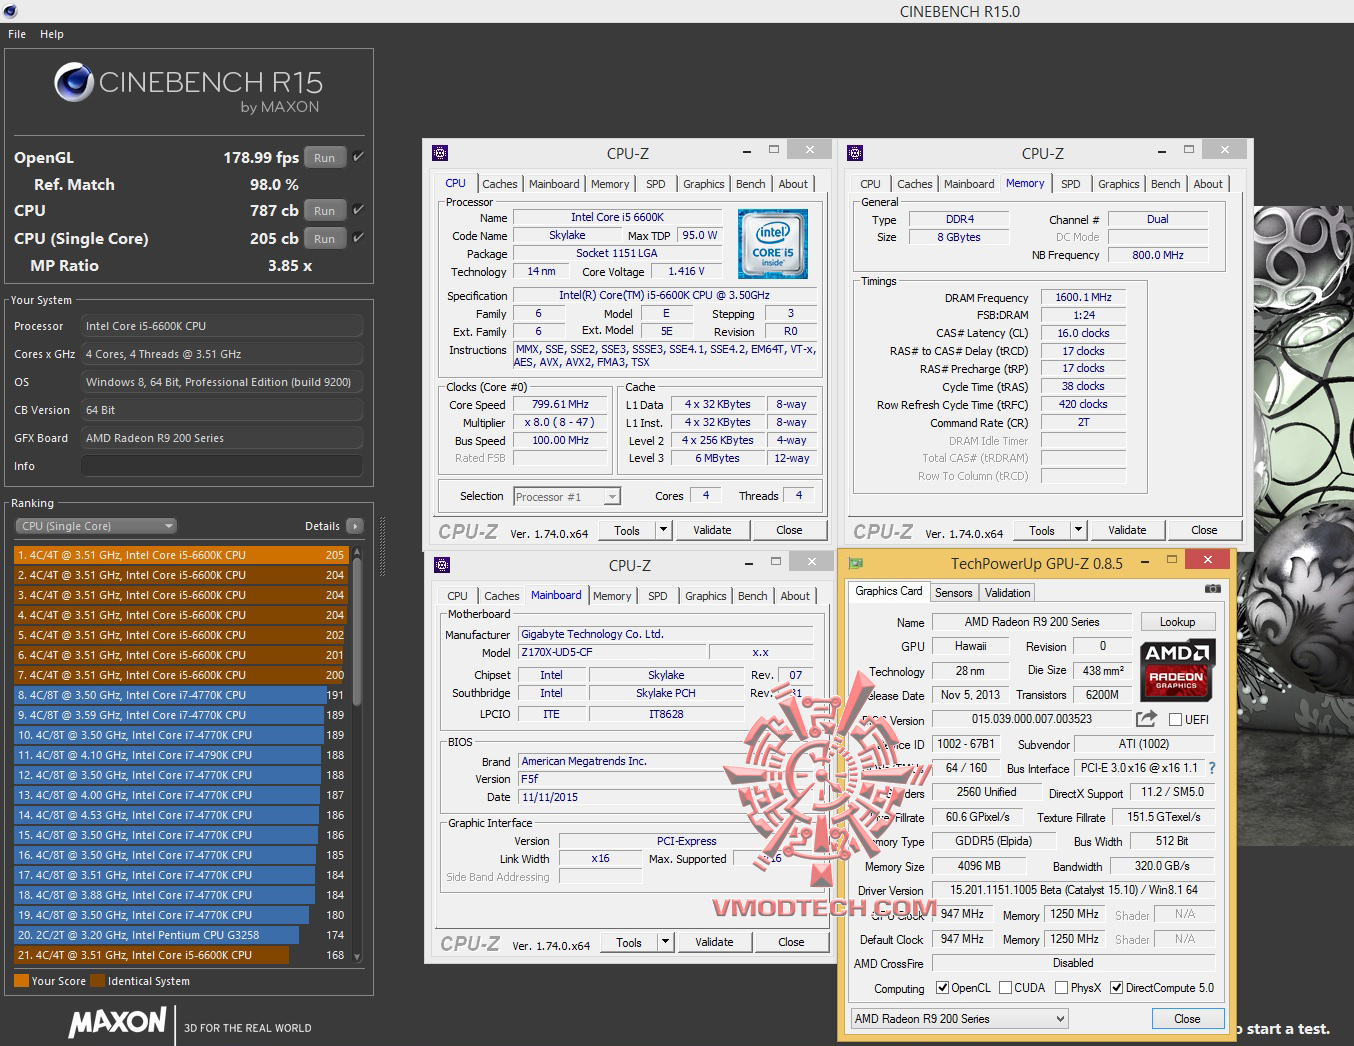Run the CPU (Single Core) benchmark

click(325, 238)
